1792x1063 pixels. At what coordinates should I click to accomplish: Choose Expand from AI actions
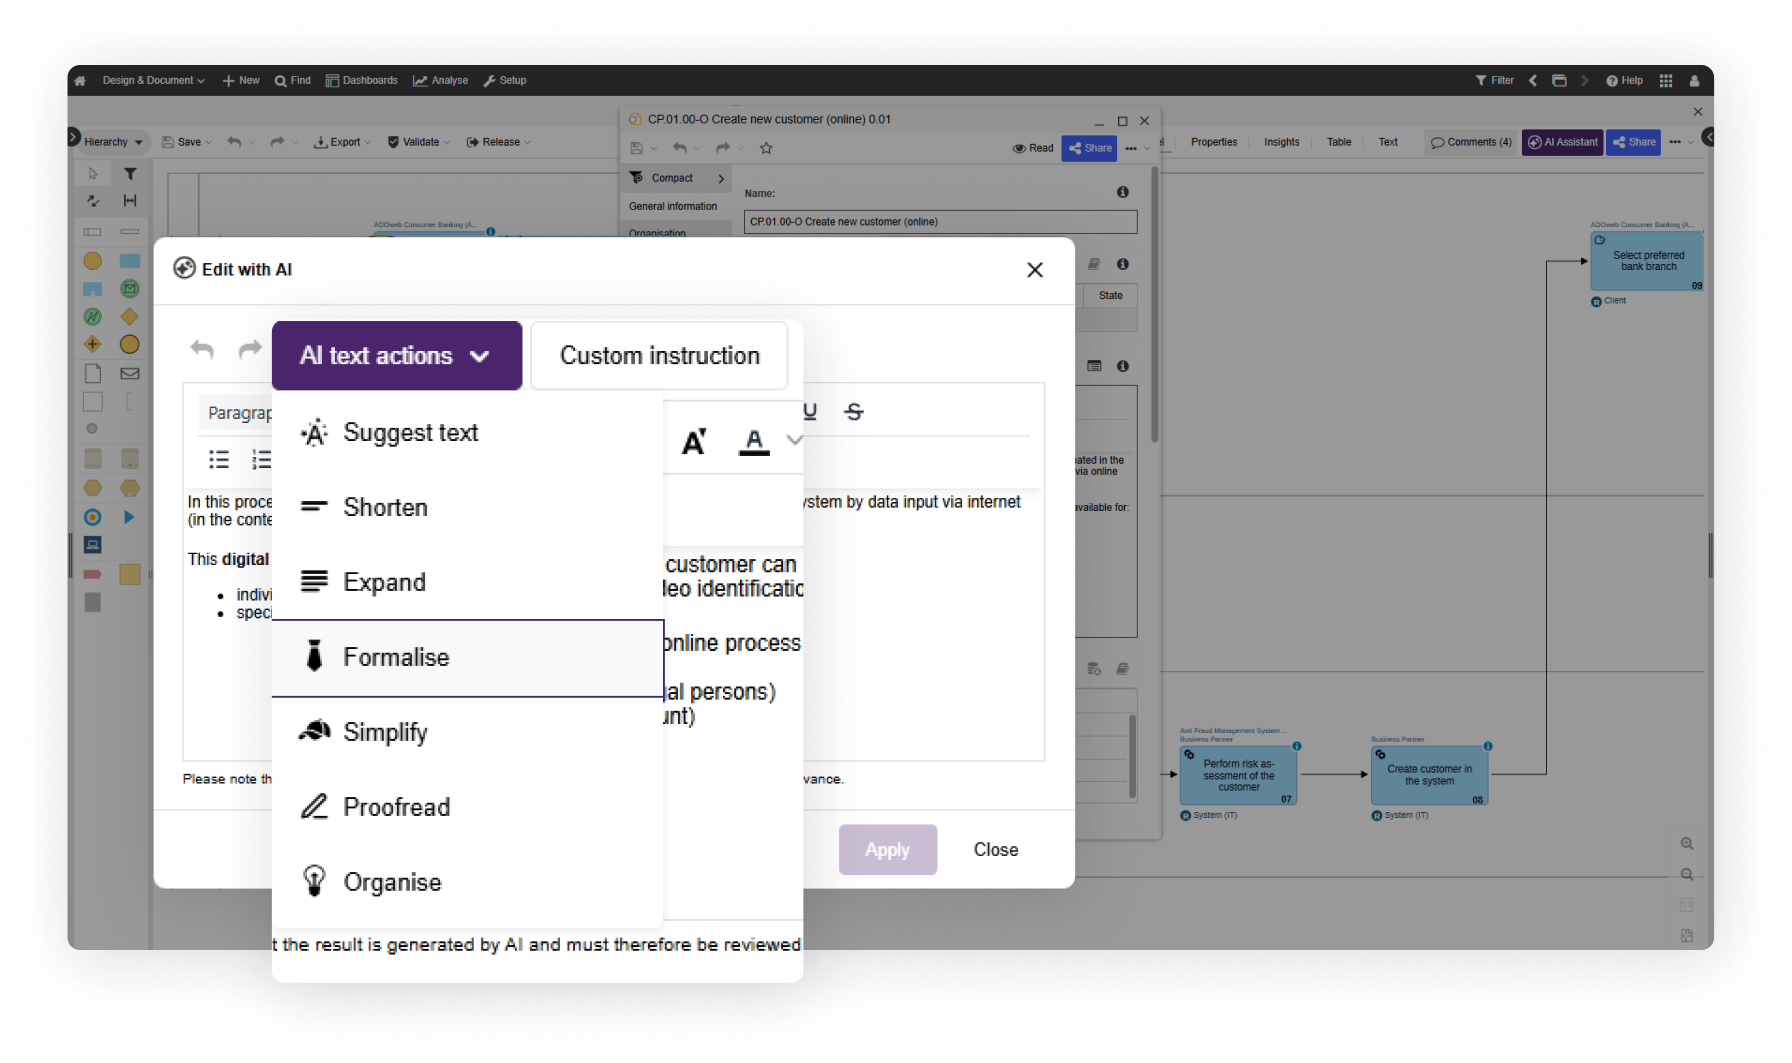467,583
